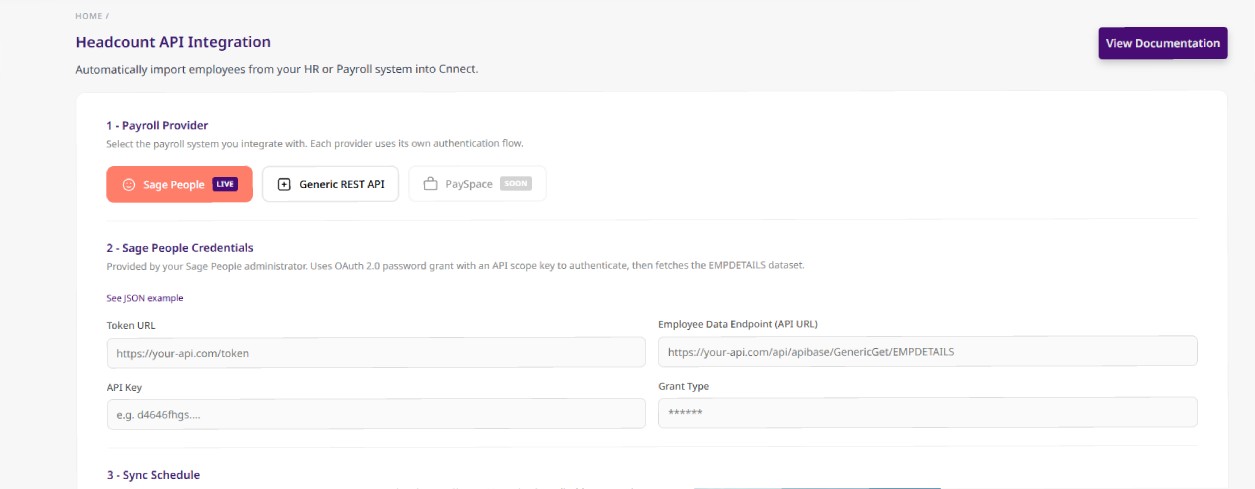1255x489 pixels.
Task: Click the '2 - Sage People Credentials' heading
Action: (180, 247)
